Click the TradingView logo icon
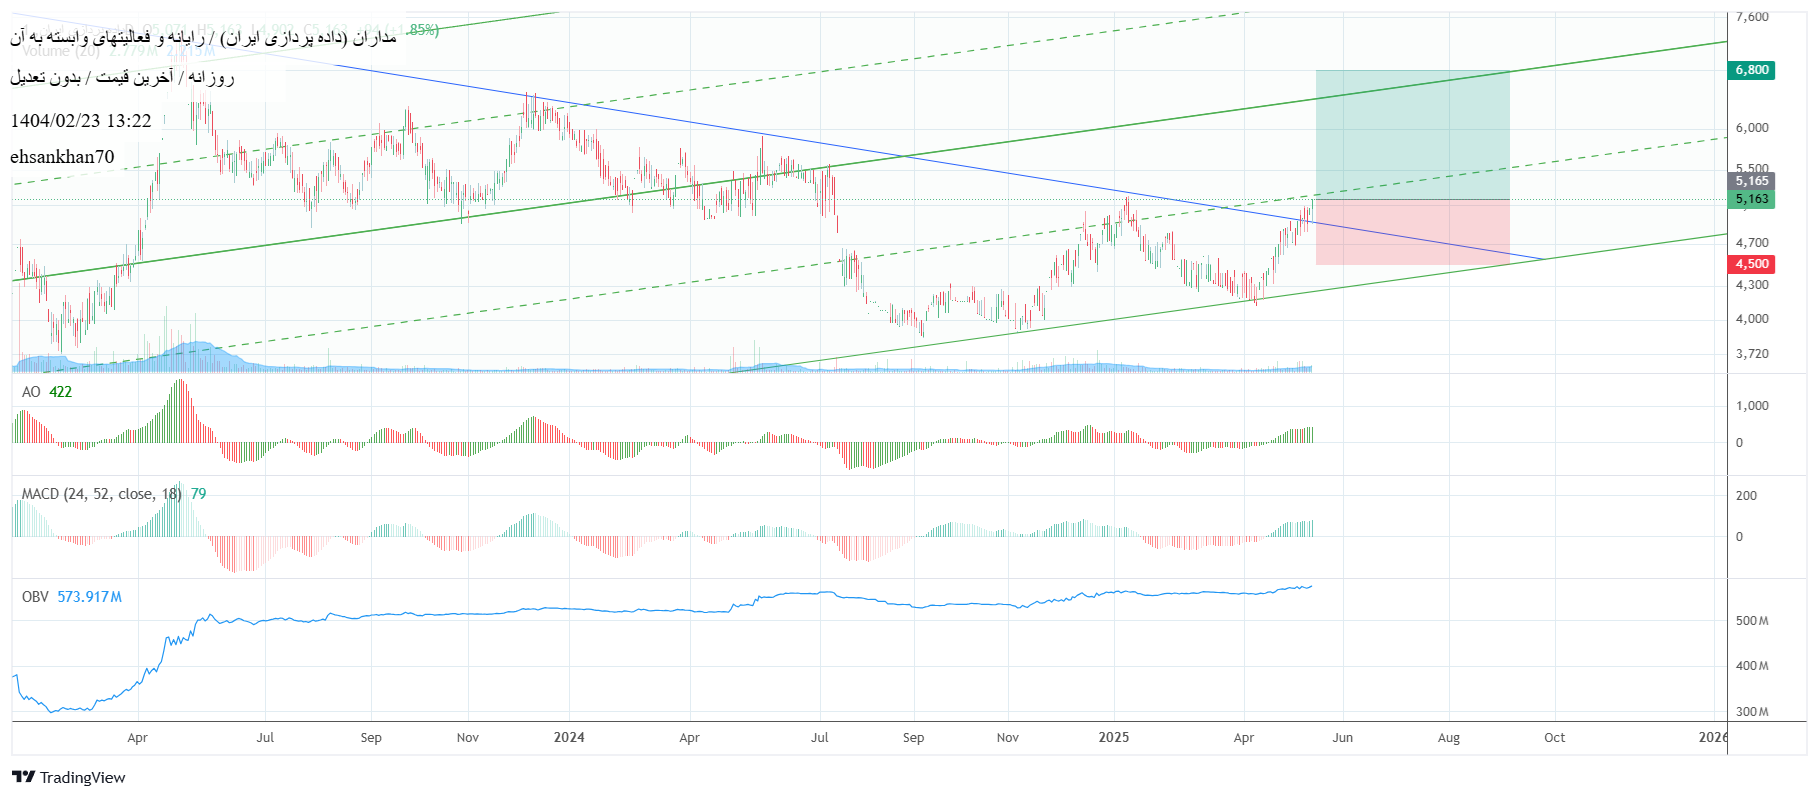The image size is (1819, 798). (23, 777)
